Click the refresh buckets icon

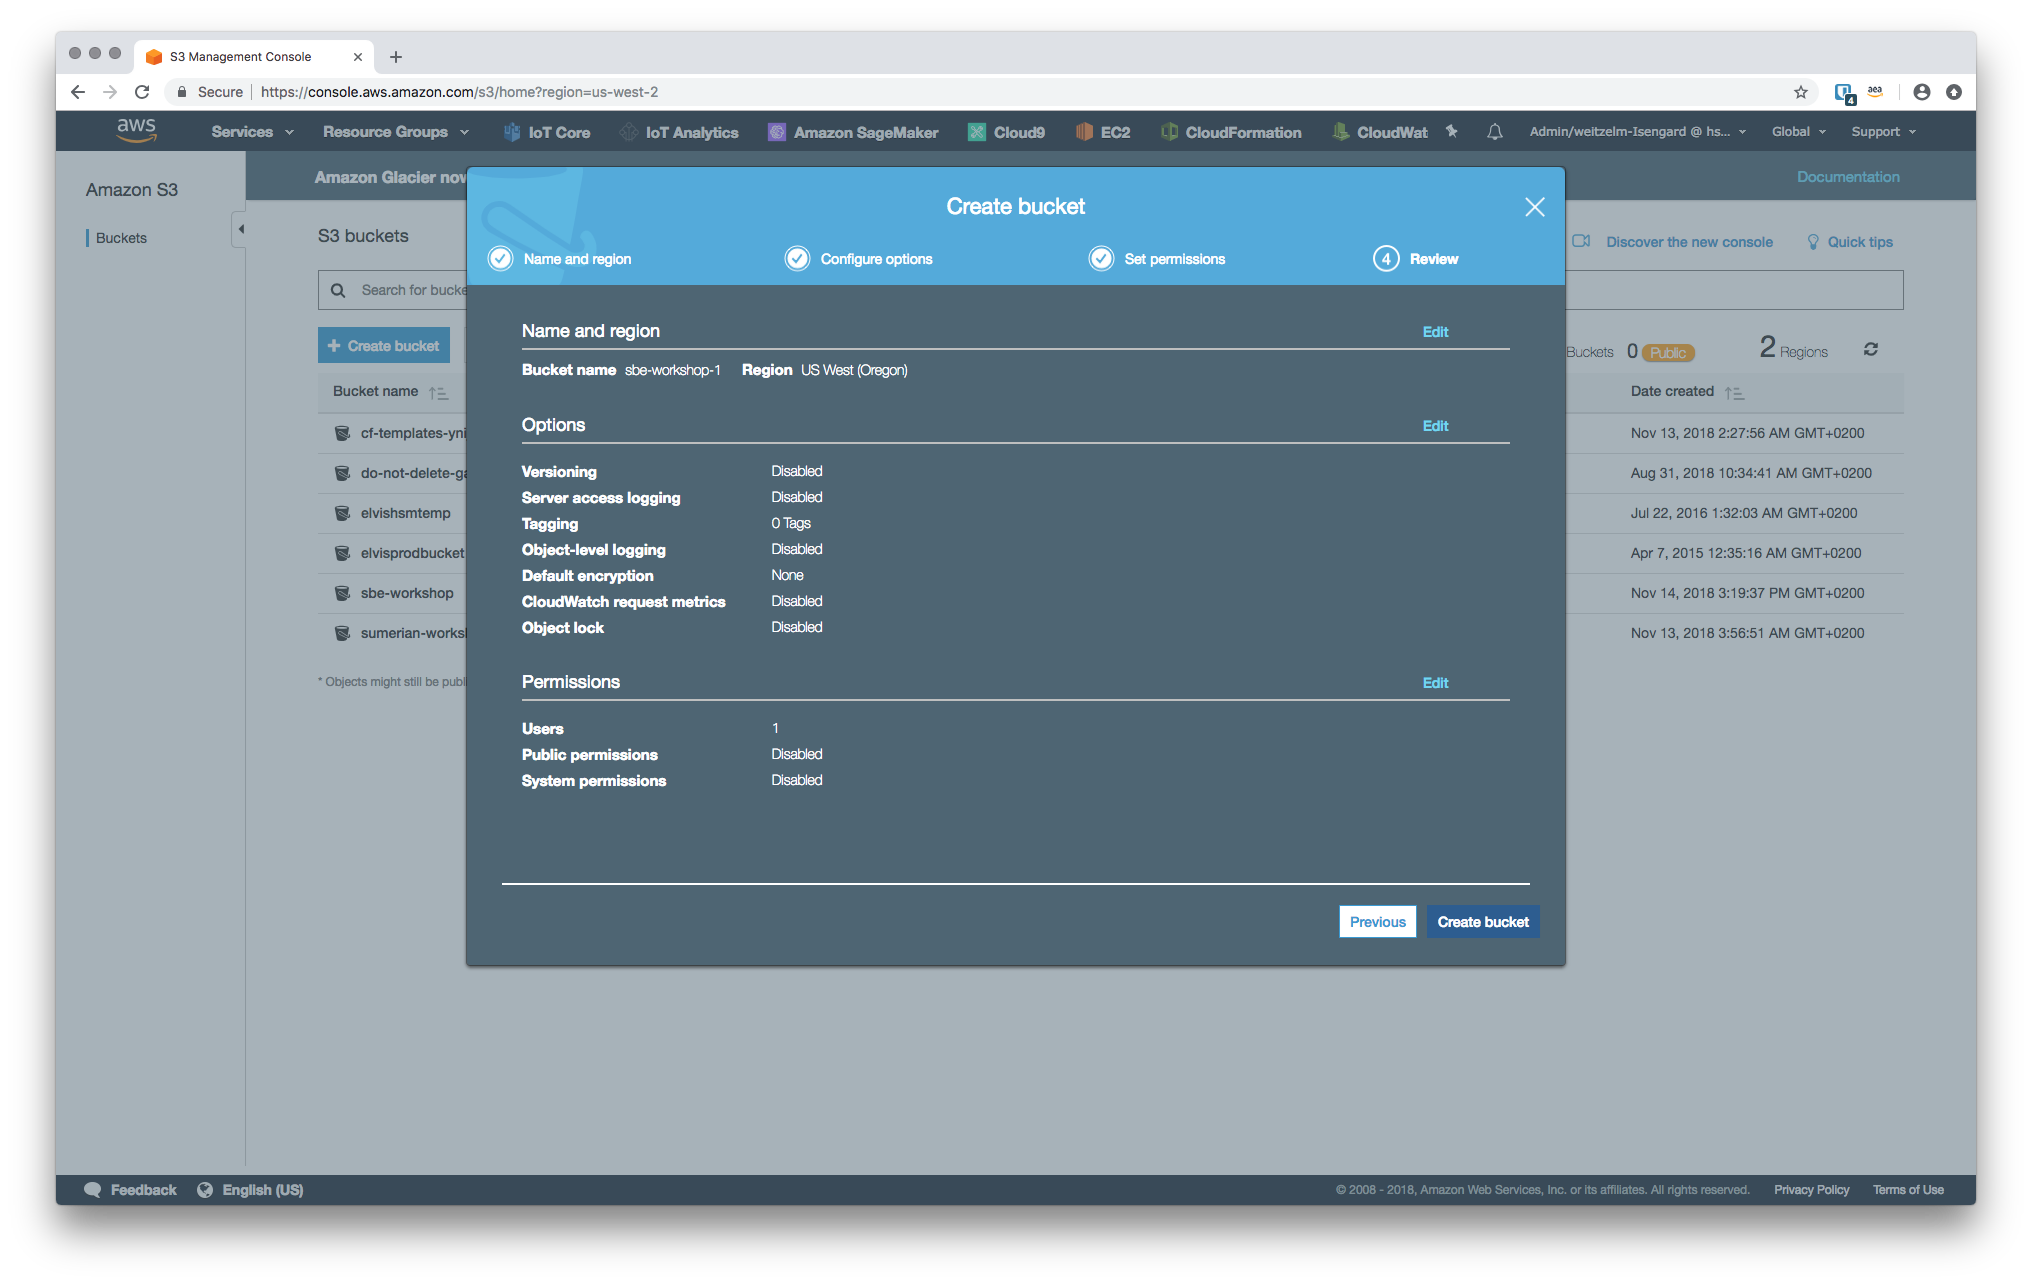1871,349
